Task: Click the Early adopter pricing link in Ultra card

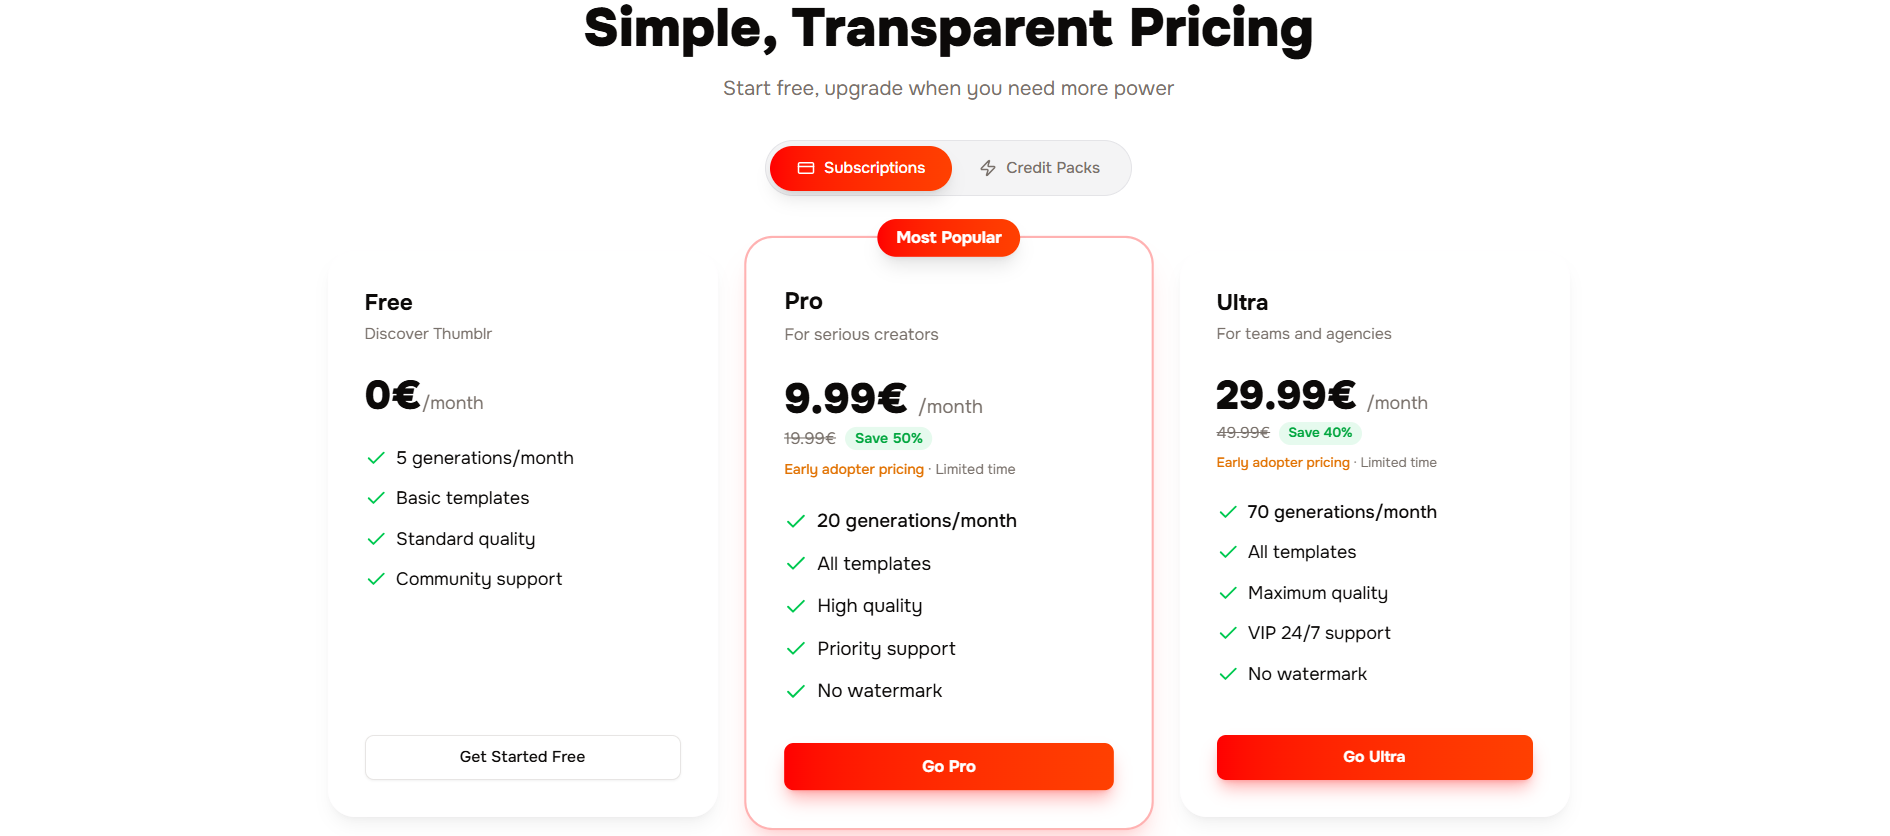Action: click(x=1283, y=462)
